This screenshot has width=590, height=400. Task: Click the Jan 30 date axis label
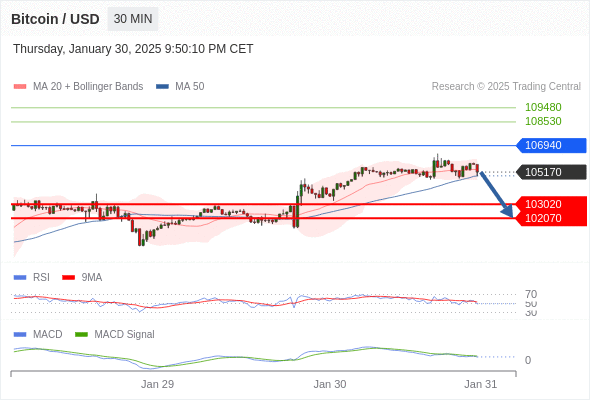[x=330, y=384]
